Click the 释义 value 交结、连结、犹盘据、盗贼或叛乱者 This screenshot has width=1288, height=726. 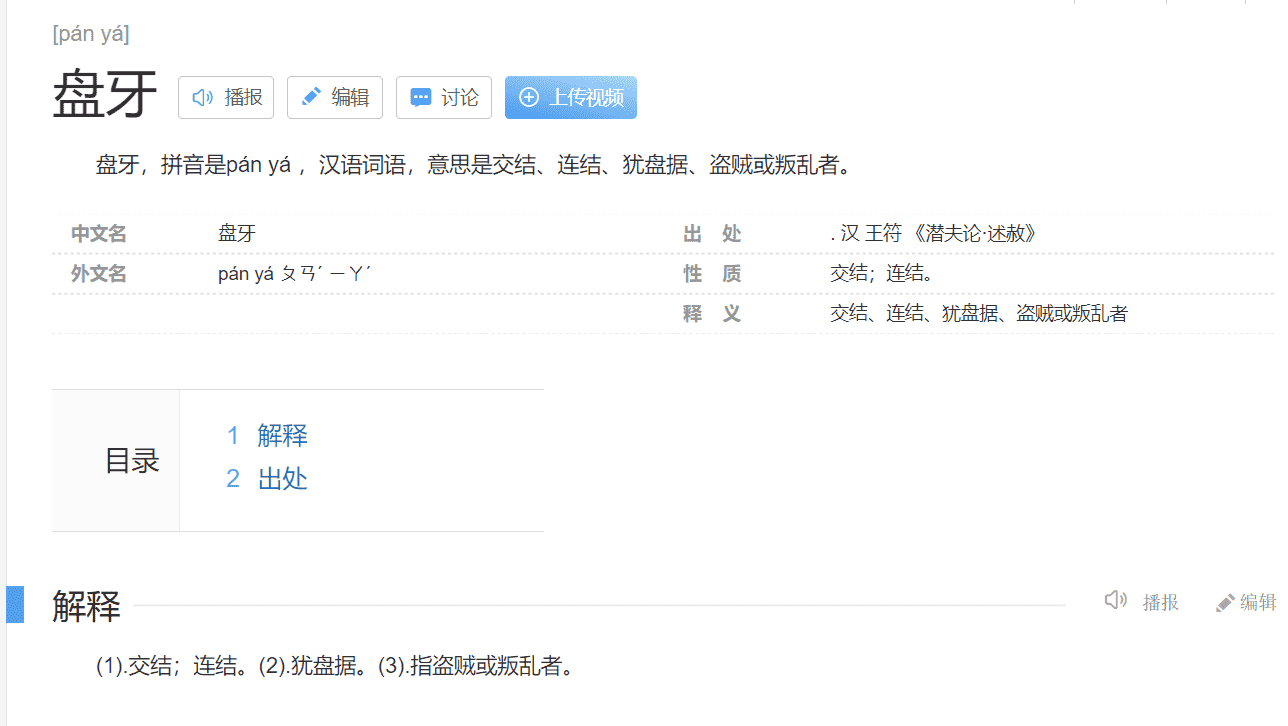979,314
